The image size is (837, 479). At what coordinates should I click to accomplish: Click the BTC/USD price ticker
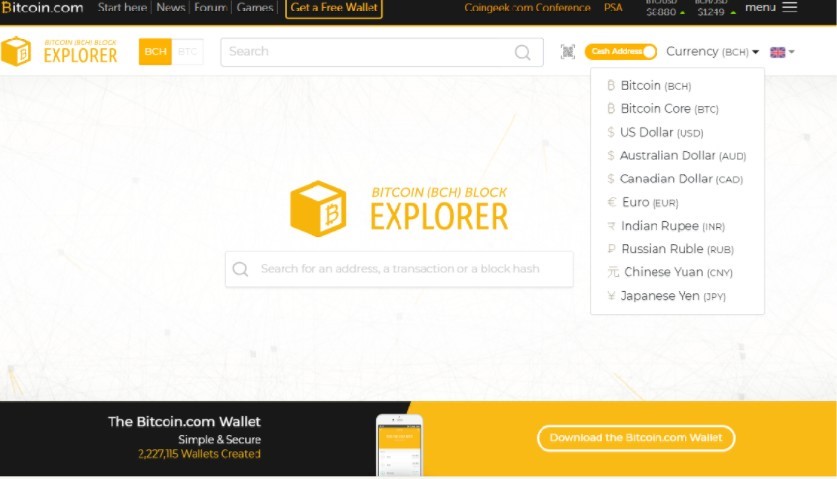[x=666, y=8]
